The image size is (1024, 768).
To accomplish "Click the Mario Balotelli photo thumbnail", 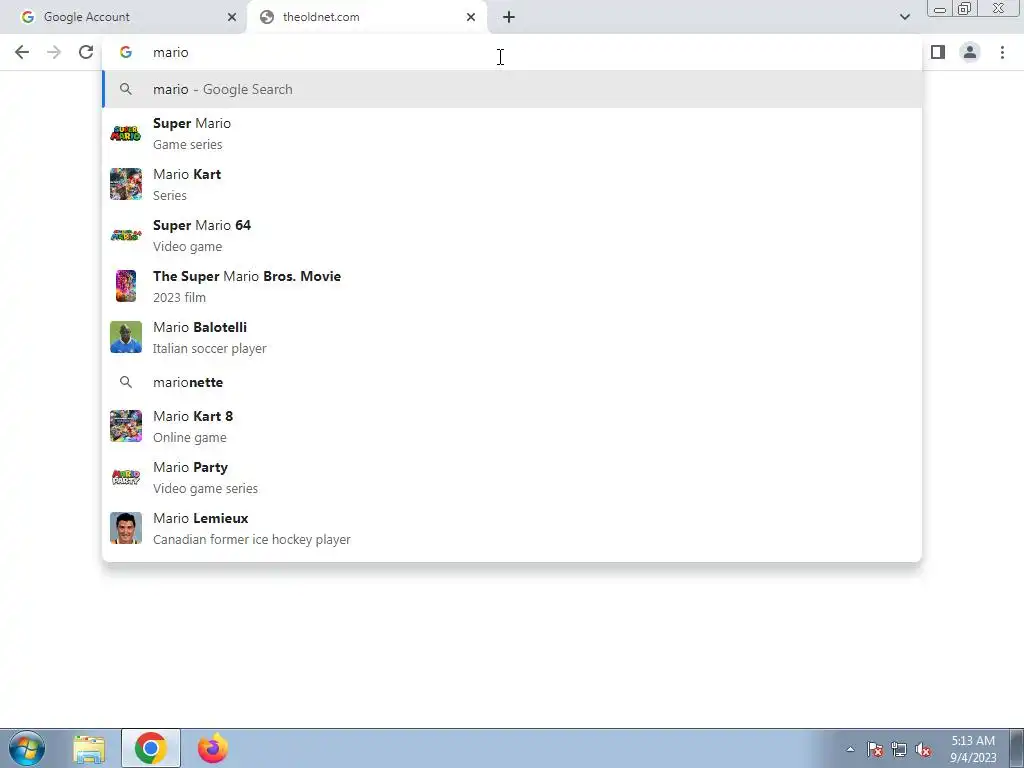I will coord(126,337).
